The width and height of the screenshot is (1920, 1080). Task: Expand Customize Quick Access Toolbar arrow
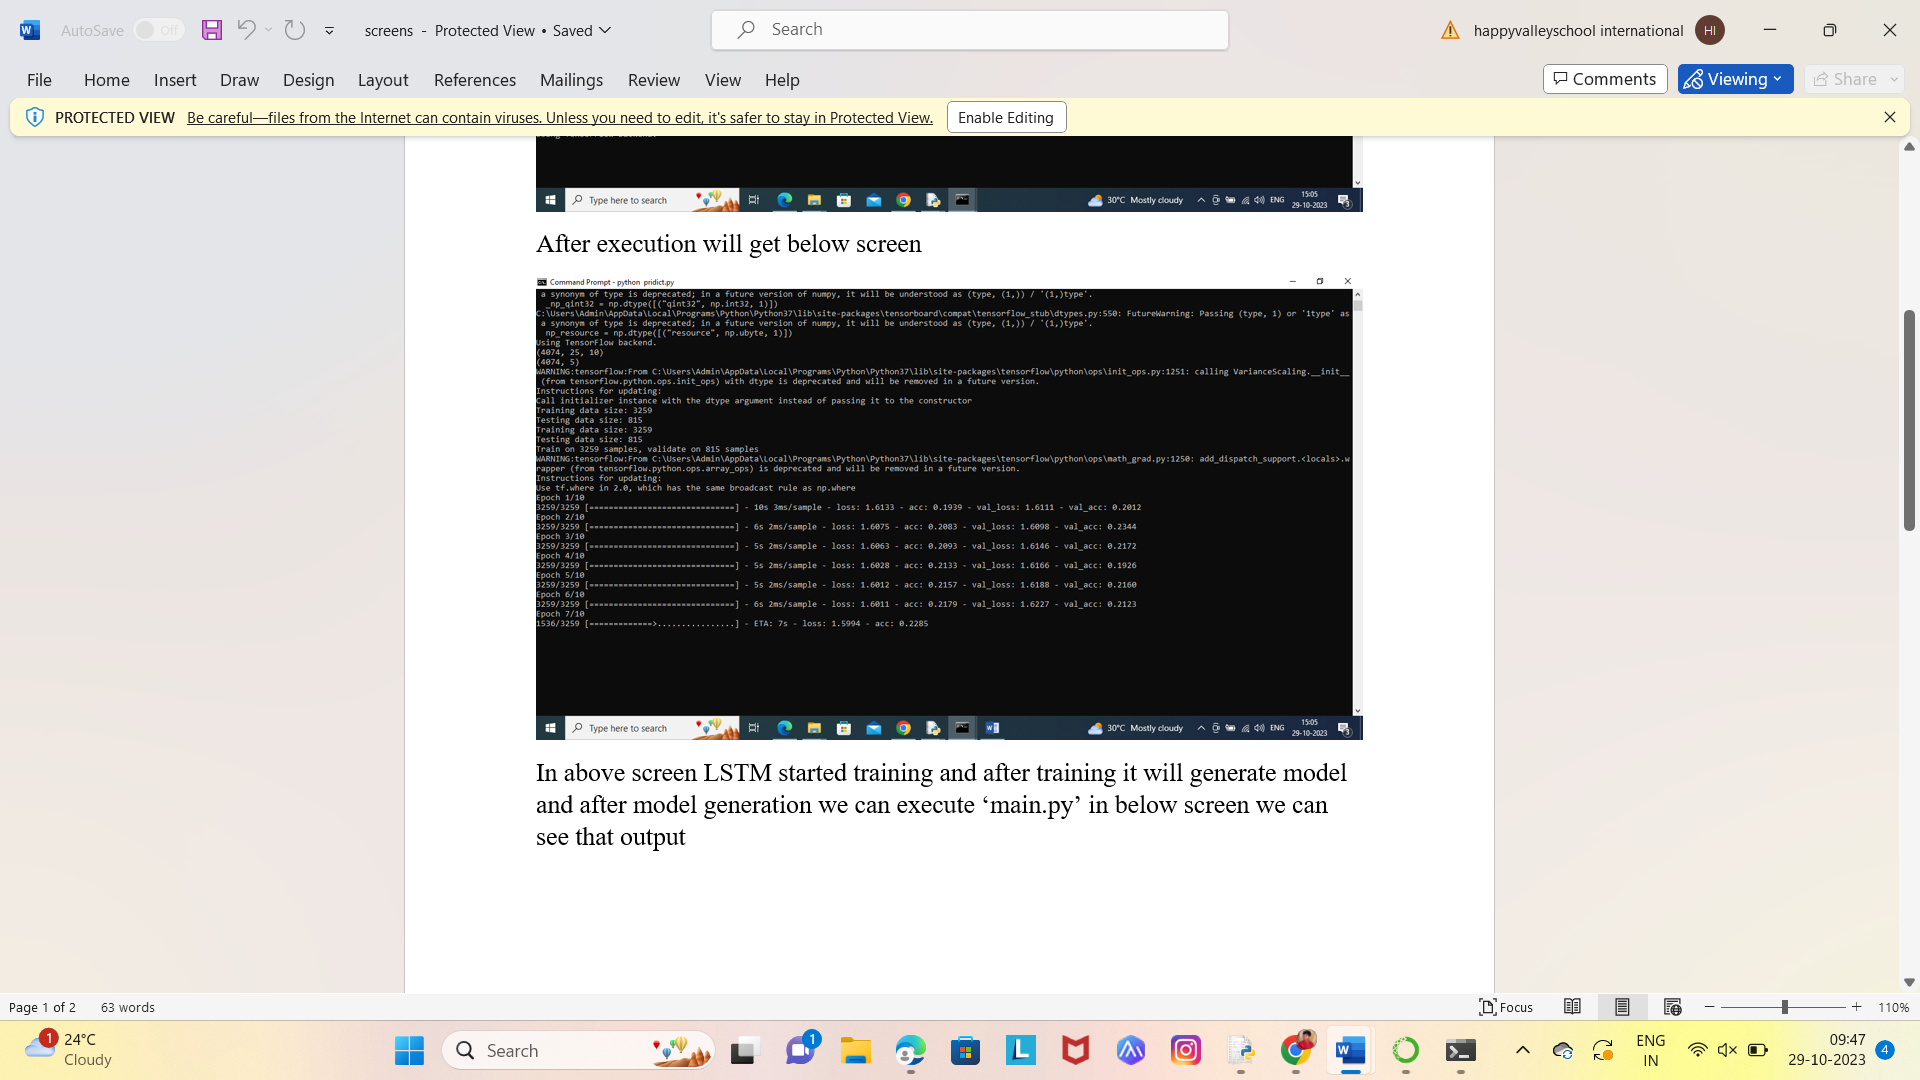coord(329,31)
